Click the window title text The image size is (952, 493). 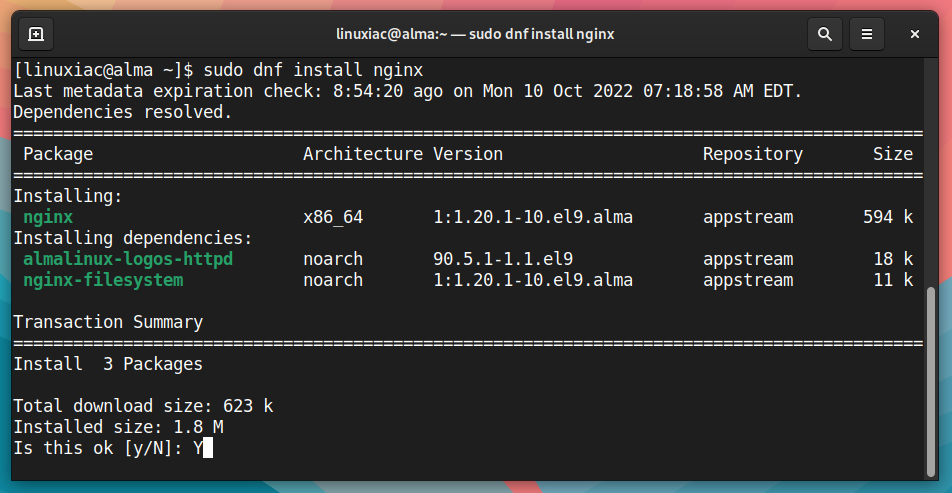tap(475, 34)
